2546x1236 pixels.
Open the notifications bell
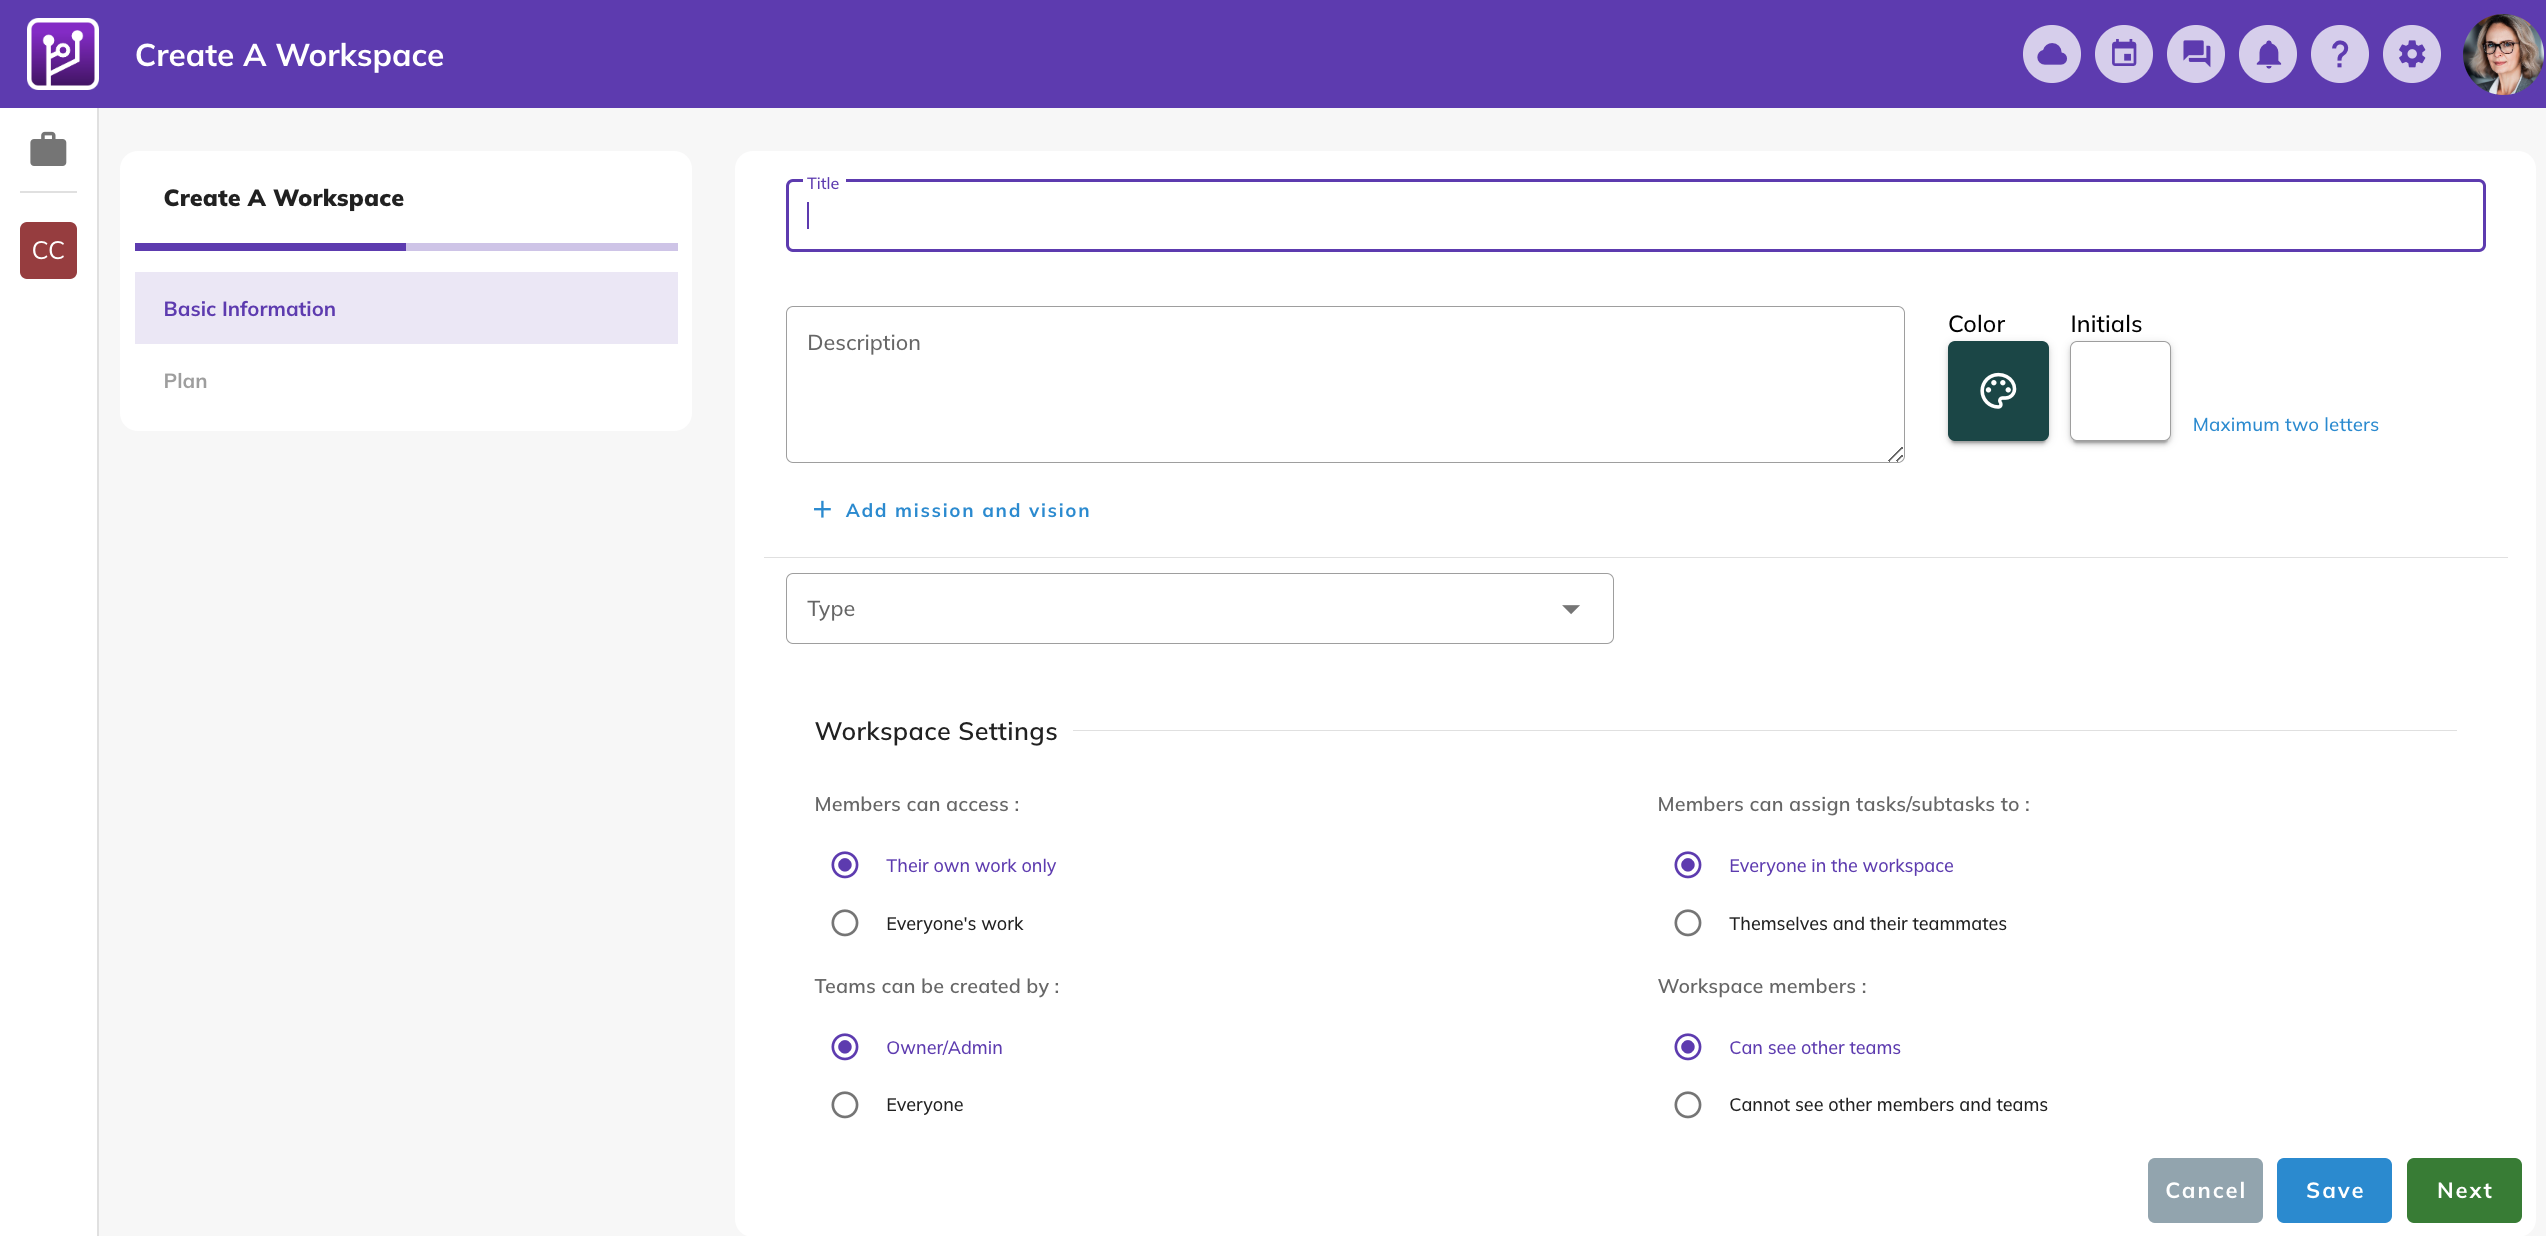point(2267,54)
